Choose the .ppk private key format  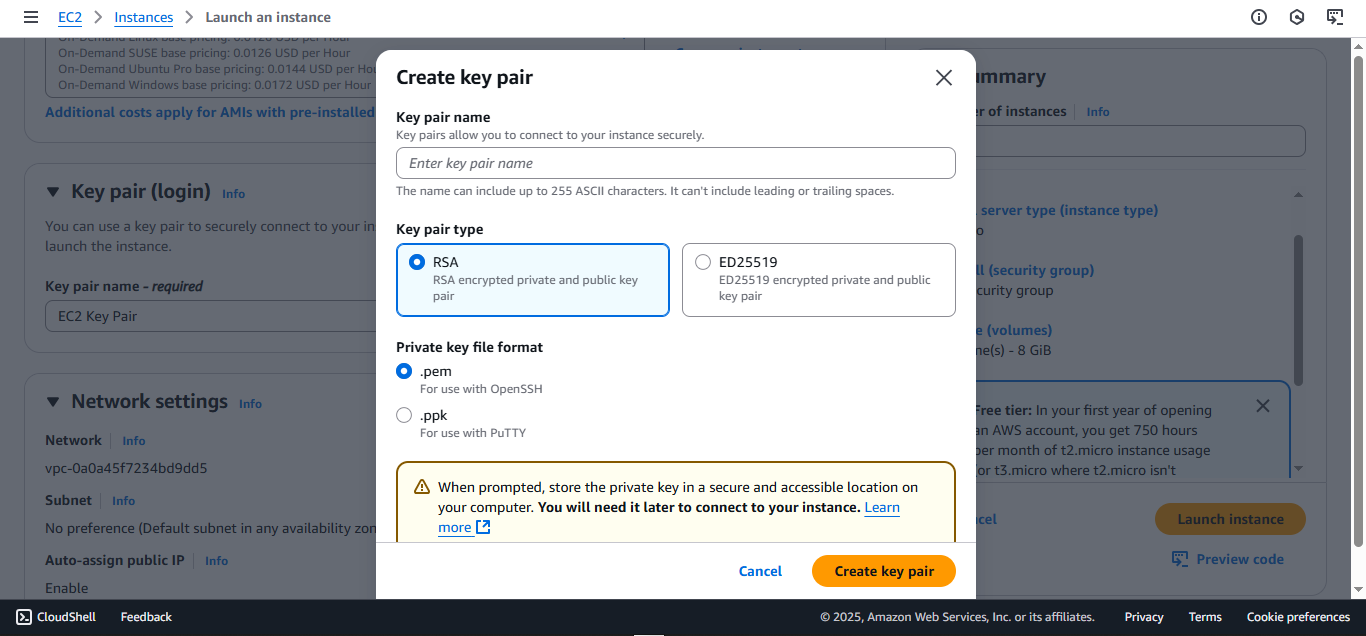click(404, 414)
